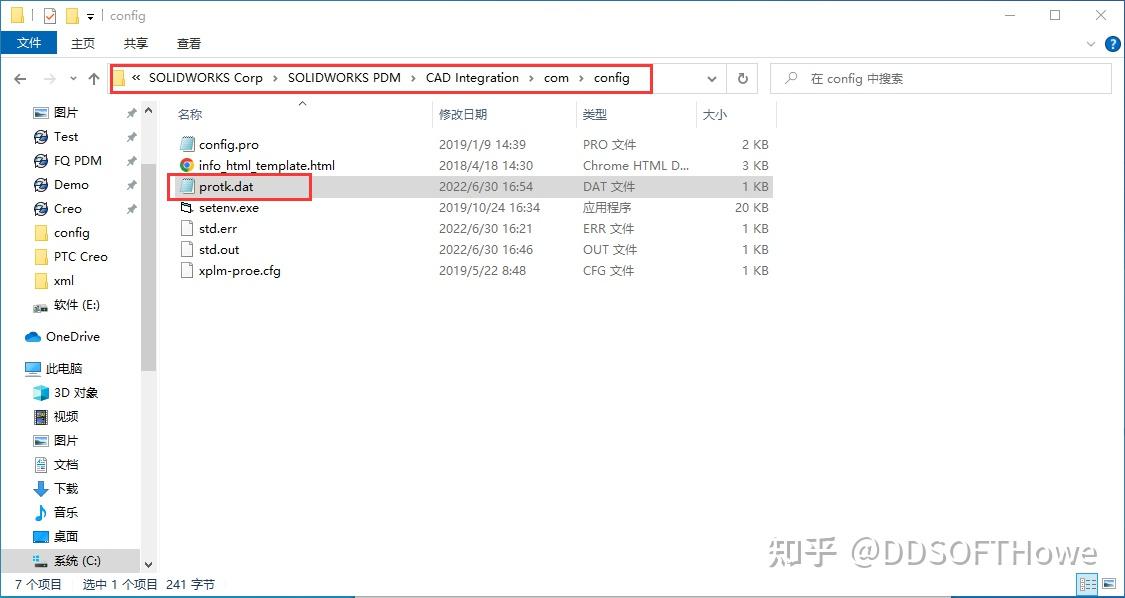
Task: Switch to the 查看 ribbon tab
Action: point(188,43)
